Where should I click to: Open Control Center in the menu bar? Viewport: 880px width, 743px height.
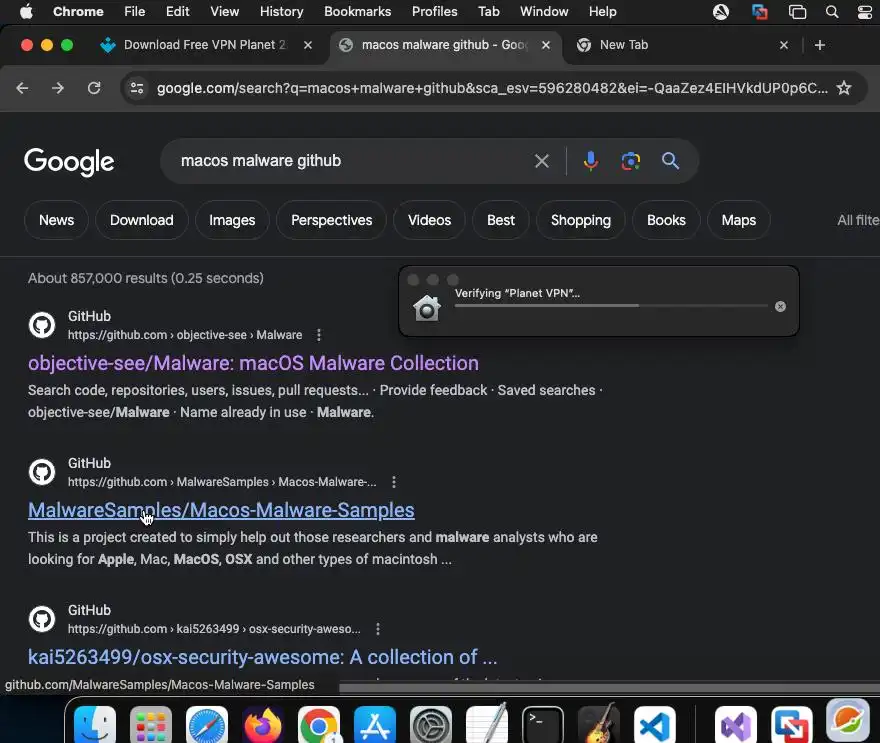pyautogui.click(x=865, y=12)
